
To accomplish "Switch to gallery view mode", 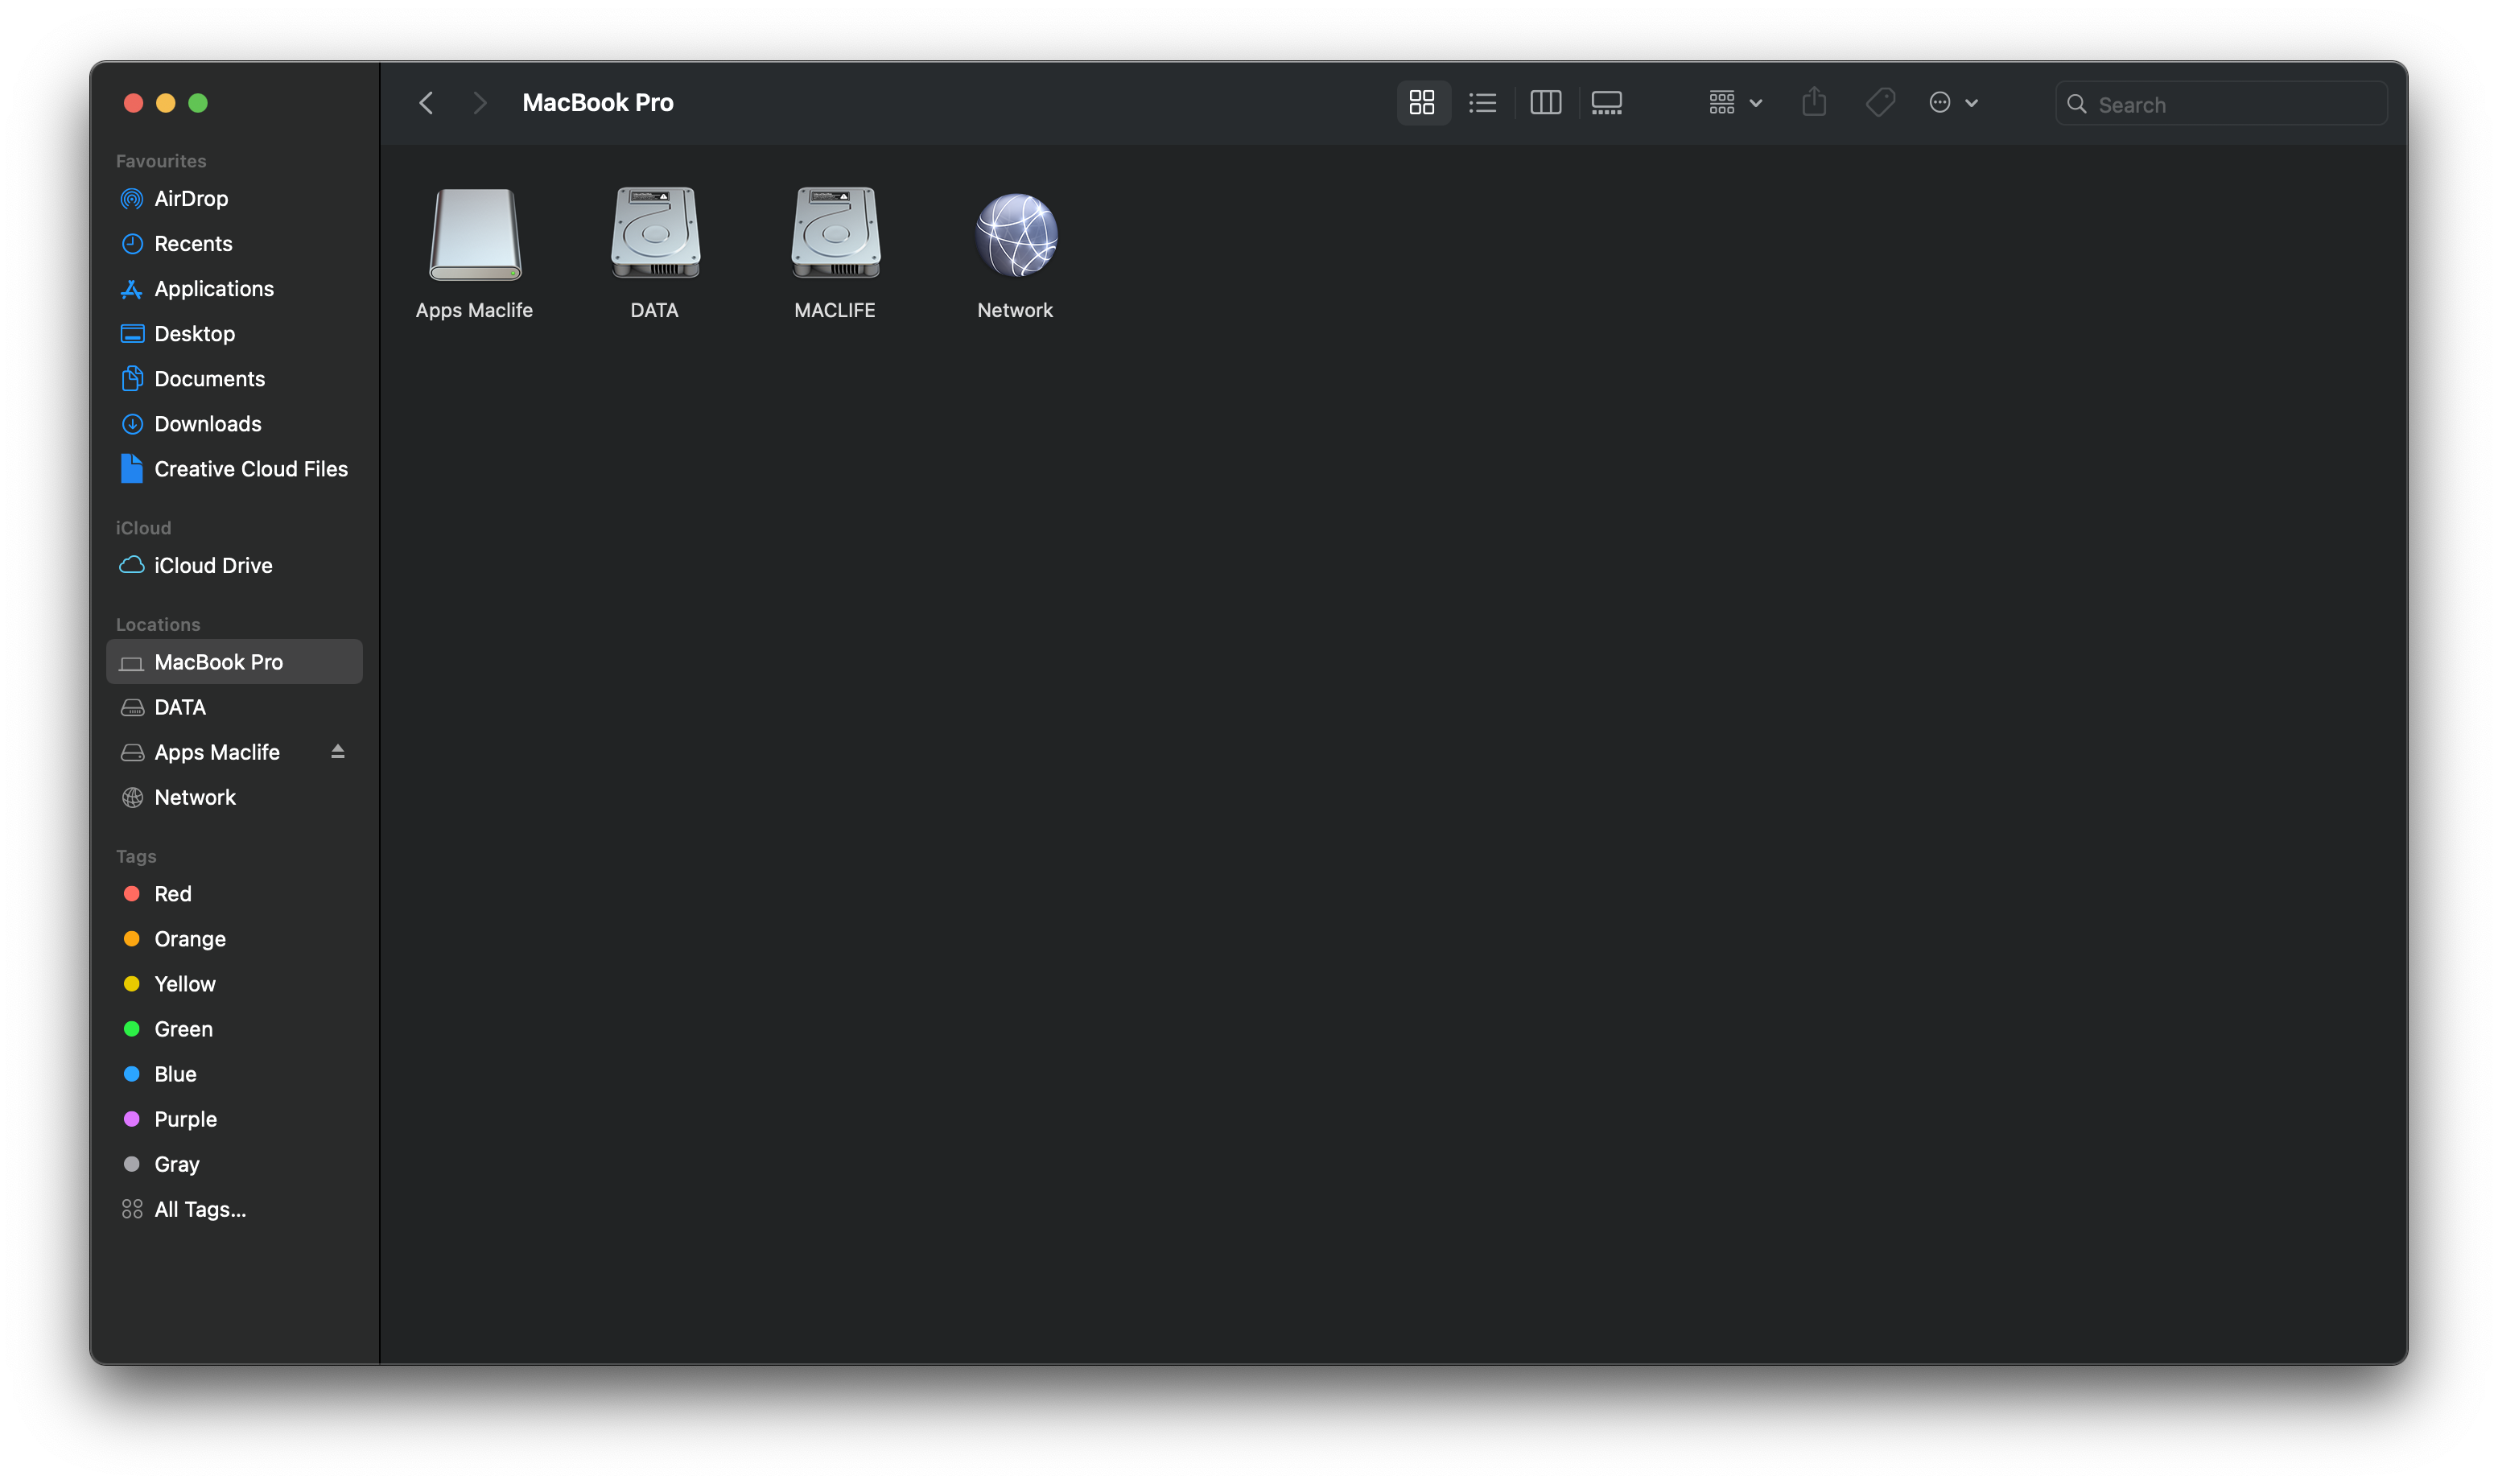I will pos(1606,102).
